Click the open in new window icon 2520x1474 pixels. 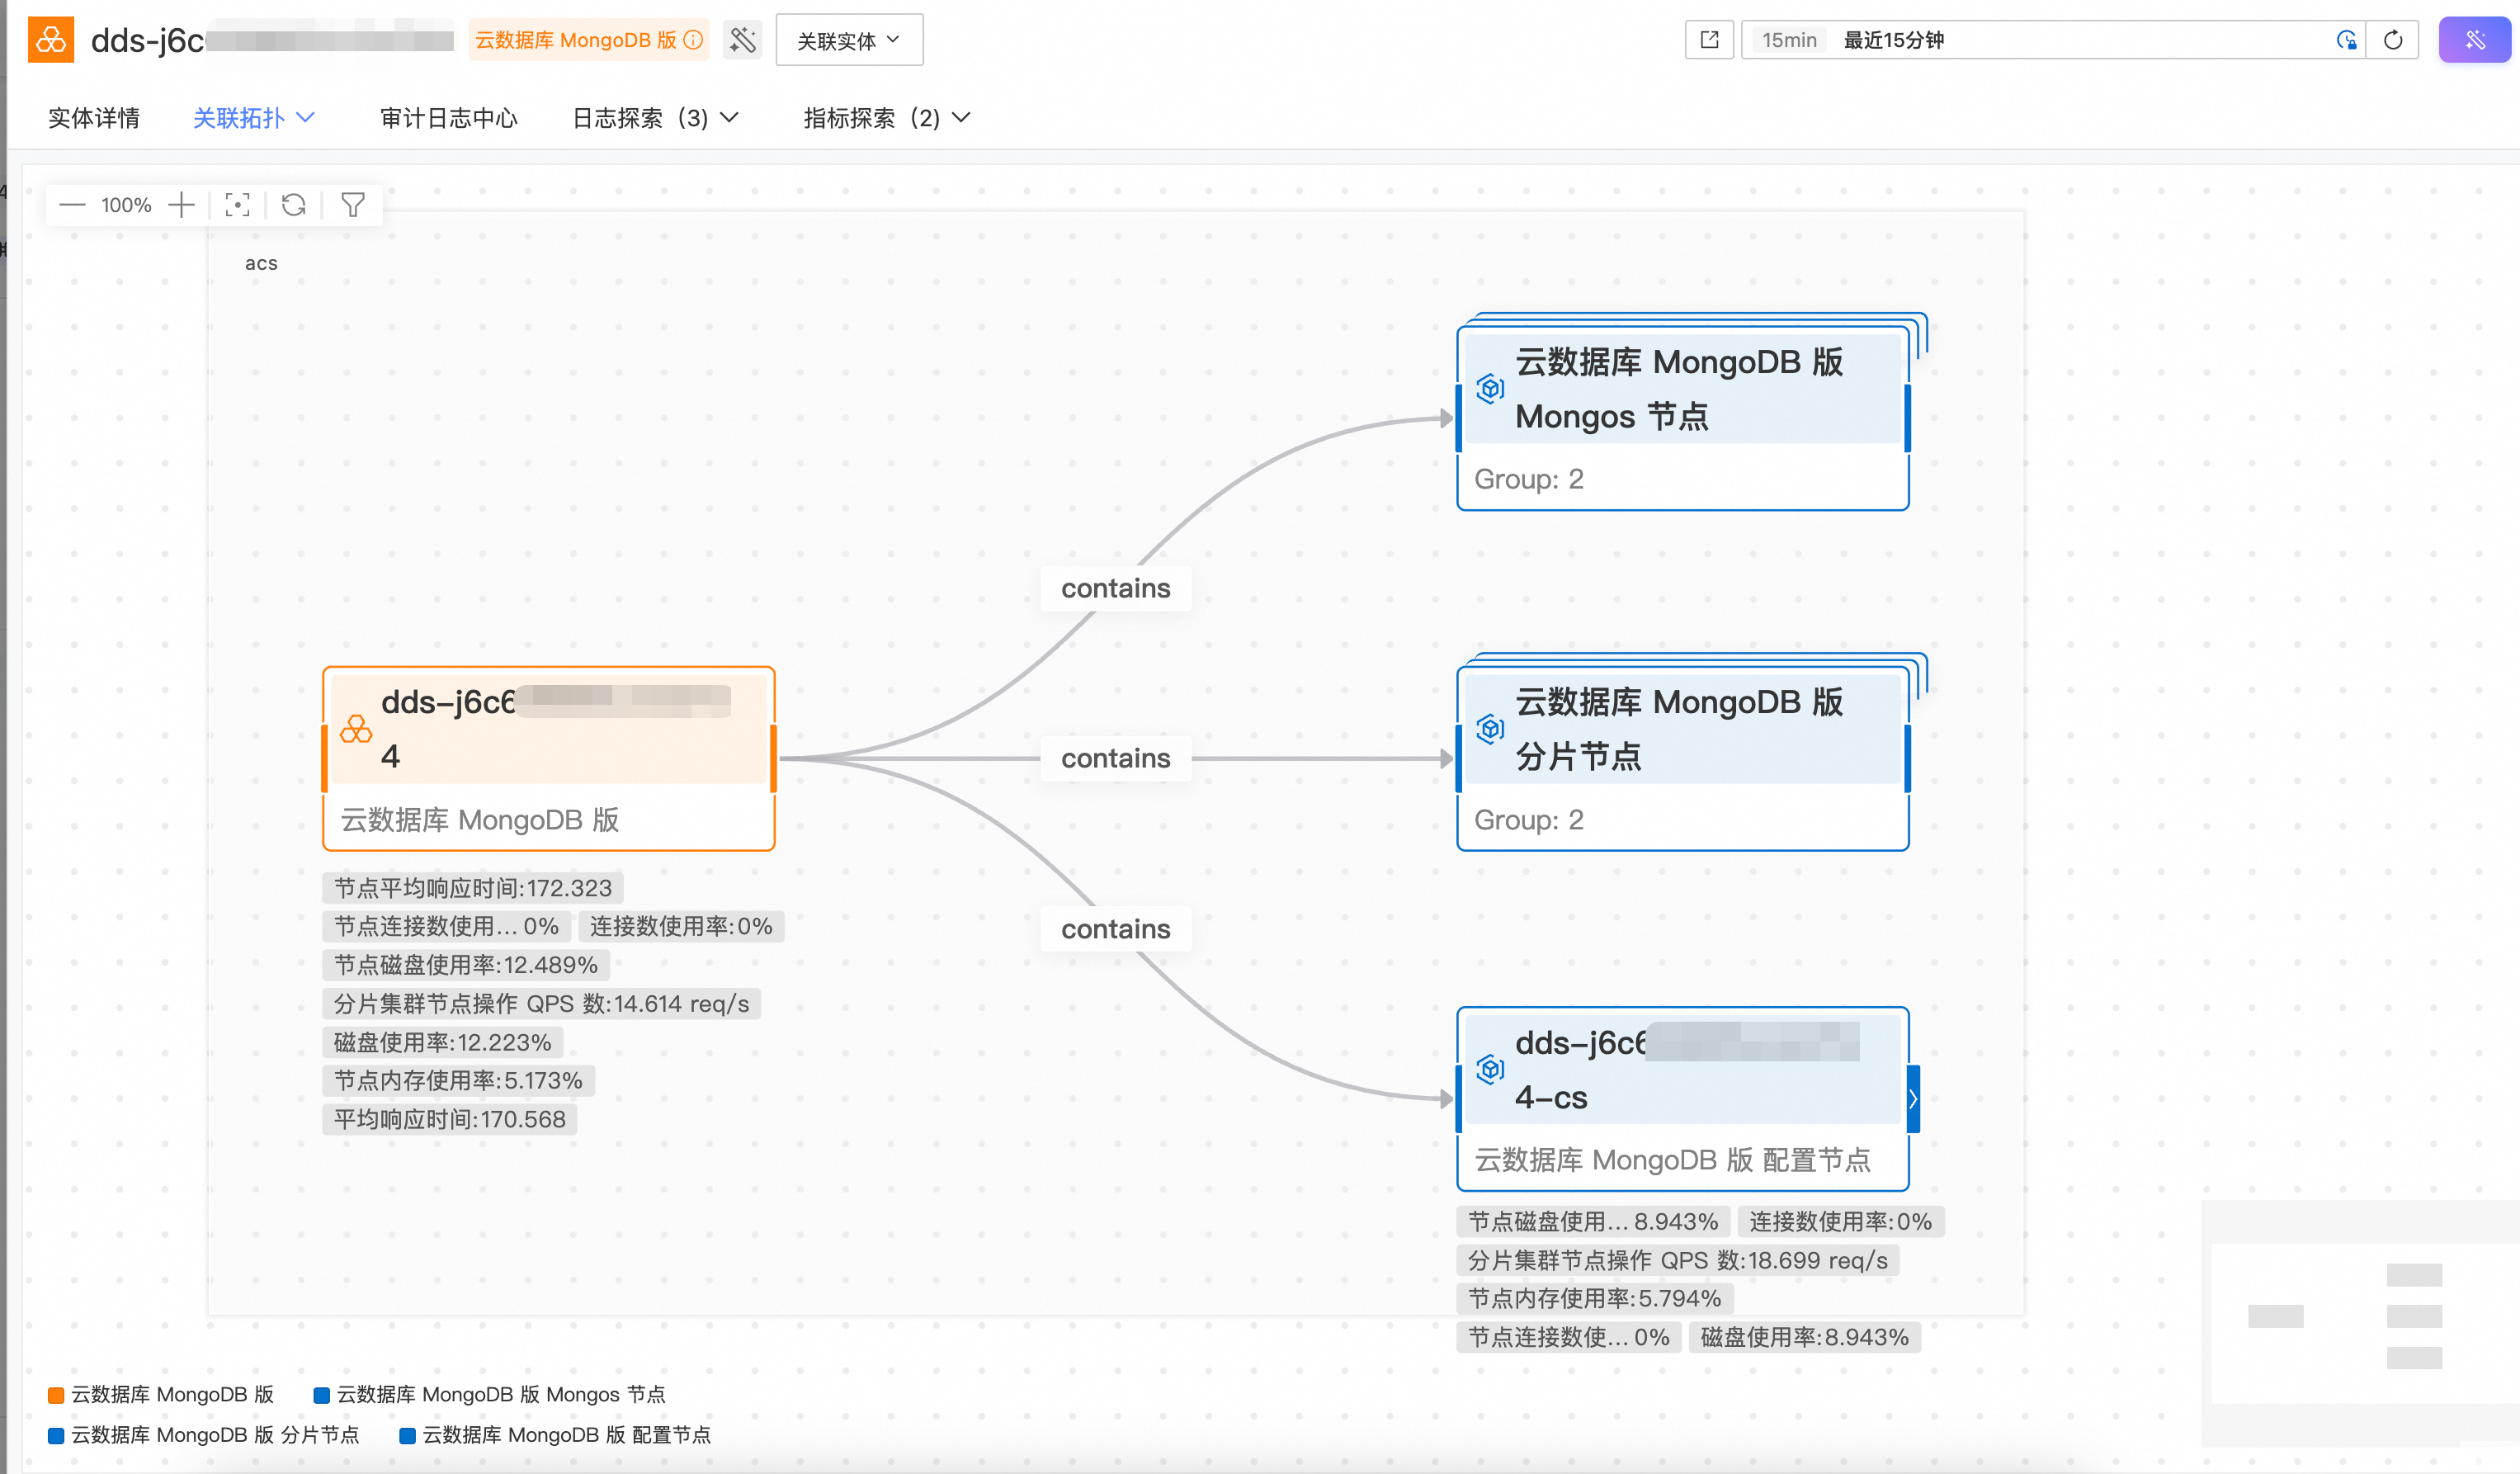coord(1709,40)
